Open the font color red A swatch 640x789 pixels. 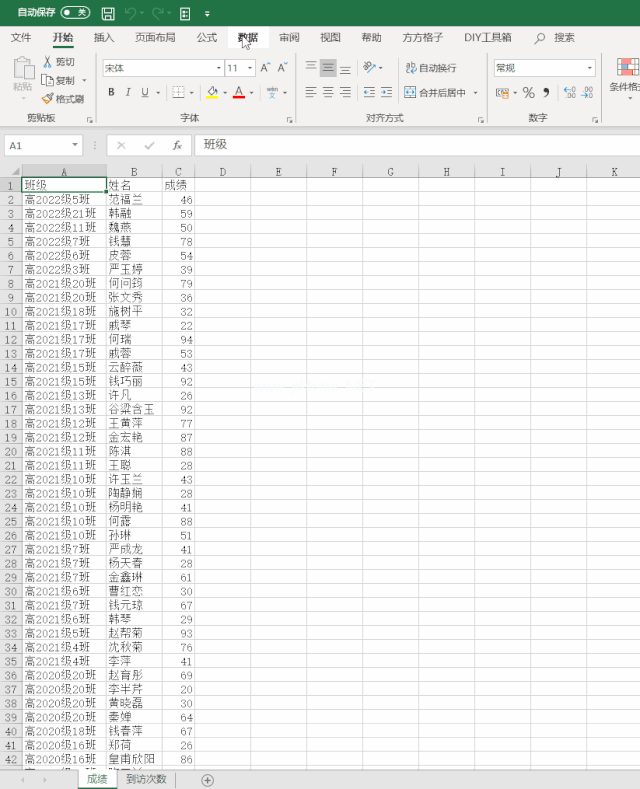(x=239, y=93)
